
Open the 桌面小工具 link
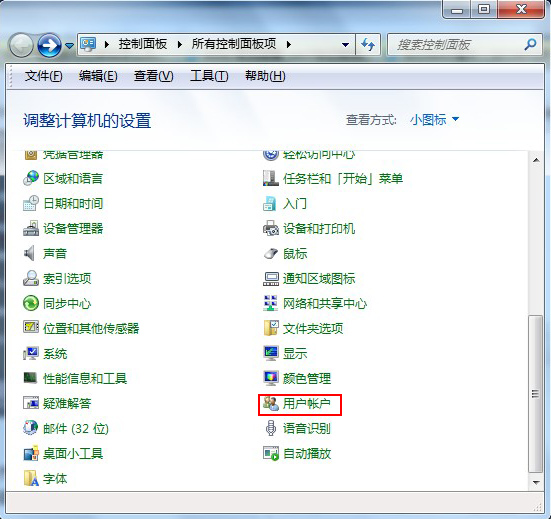pyautogui.click(x=73, y=453)
